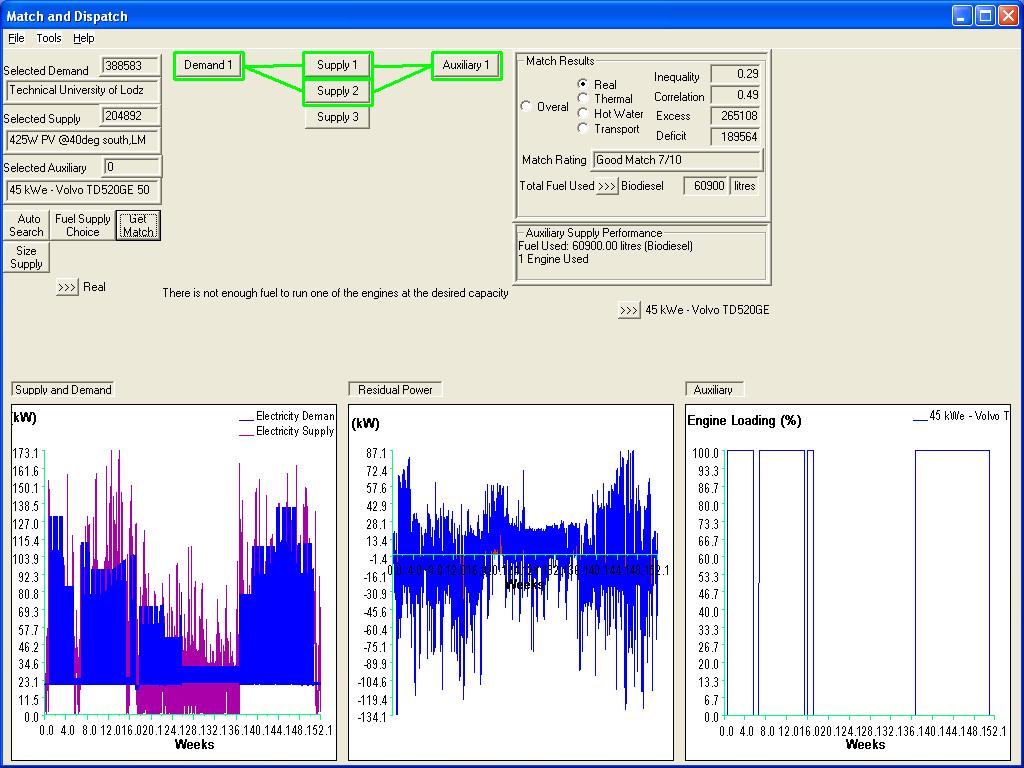Click the >>> arrow beside 45 kWe - Volvo TD520GE

pos(628,310)
